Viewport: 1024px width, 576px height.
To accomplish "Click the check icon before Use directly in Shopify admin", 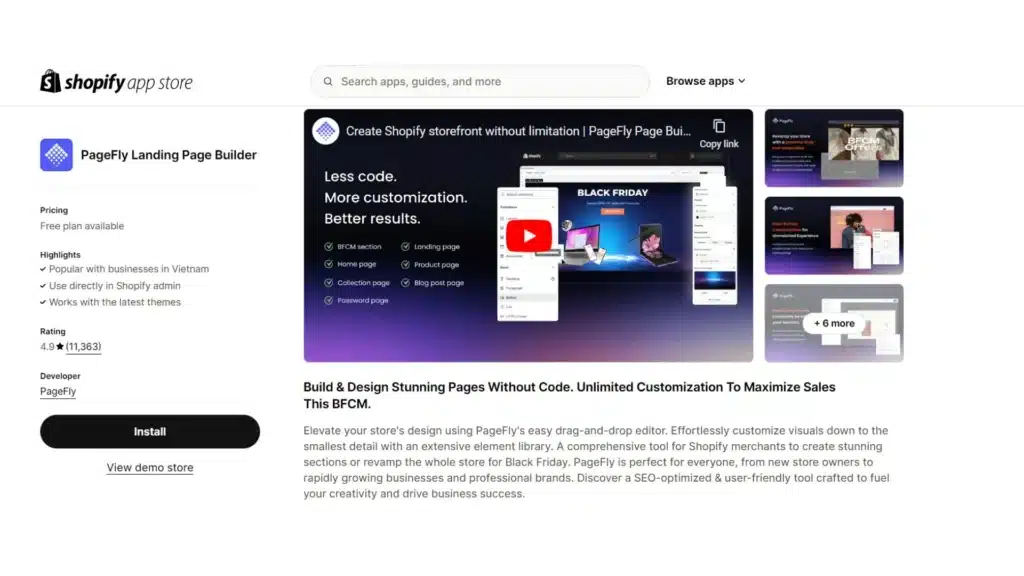I will point(44,286).
